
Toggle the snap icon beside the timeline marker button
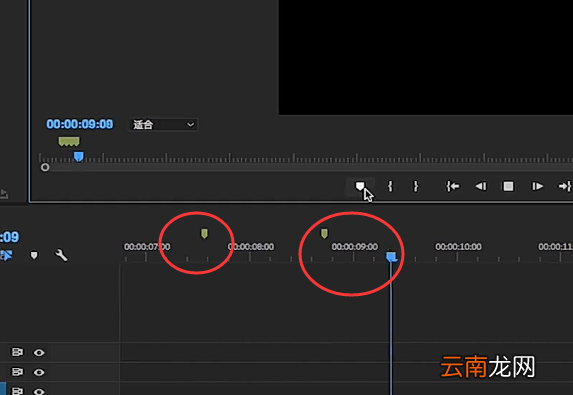[x=6, y=255]
